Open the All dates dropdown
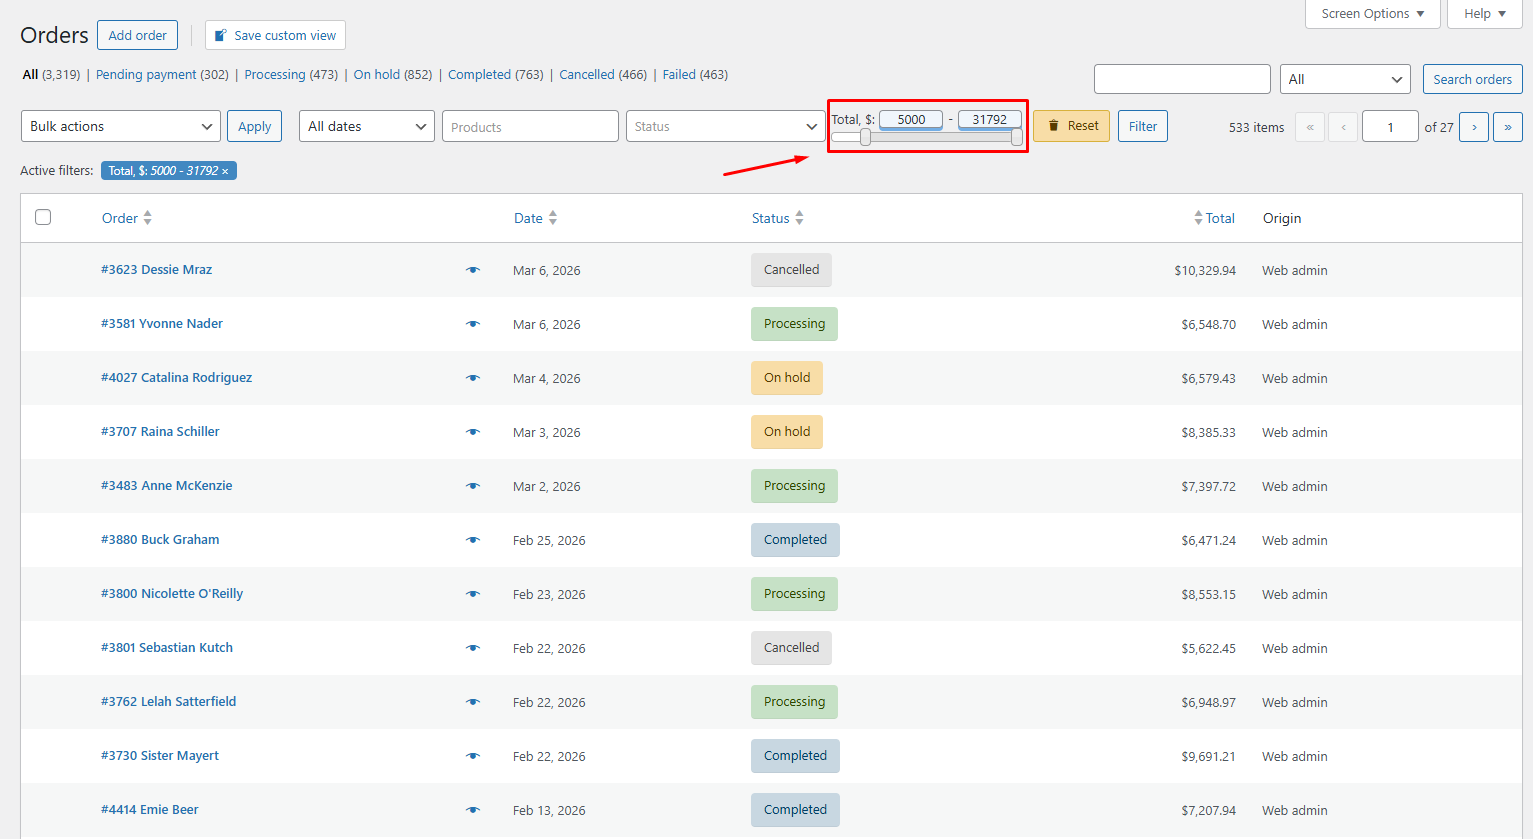The image size is (1533, 839). point(367,126)
